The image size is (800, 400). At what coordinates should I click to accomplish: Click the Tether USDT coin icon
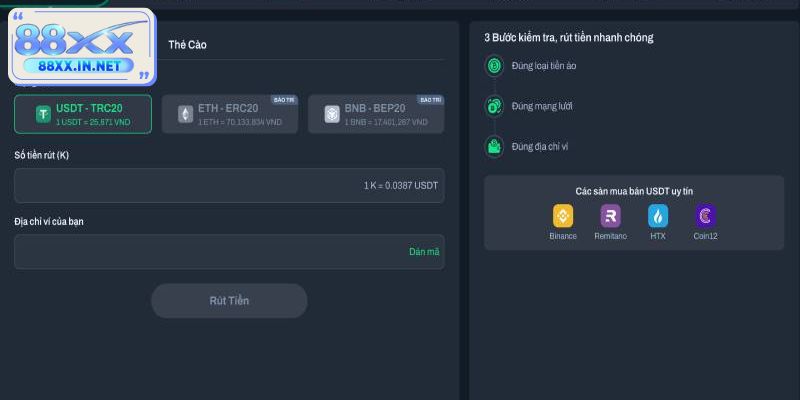pos(43,114)
